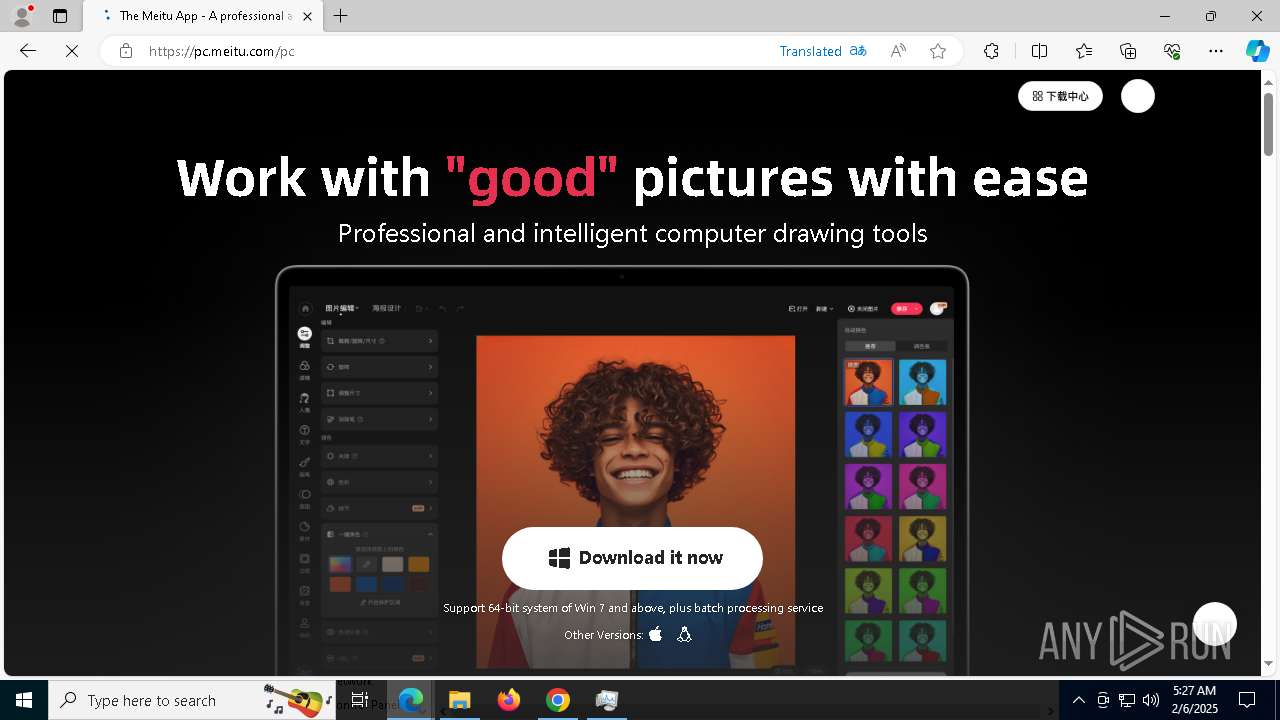This screenshot has height=720, width=1280.
Task: Switch to Microsoft Edge on taskbar
Action: 411,700
